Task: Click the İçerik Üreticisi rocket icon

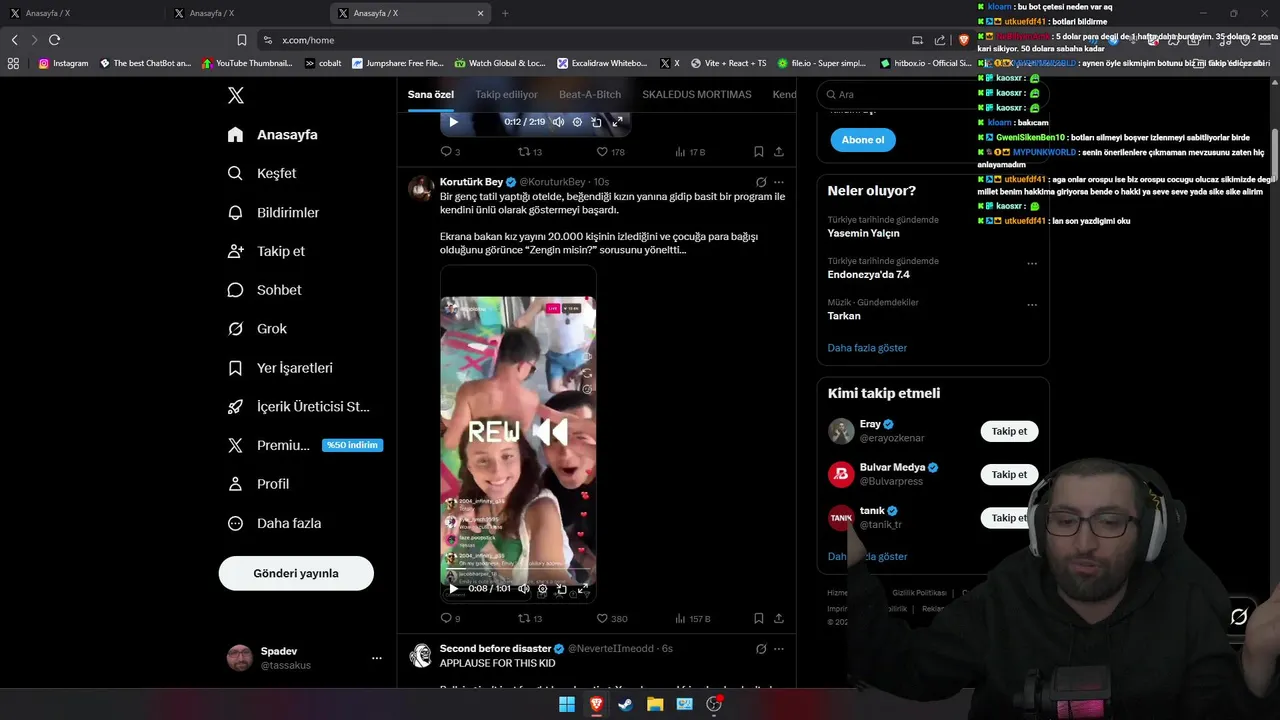Action: coord(235,407)
